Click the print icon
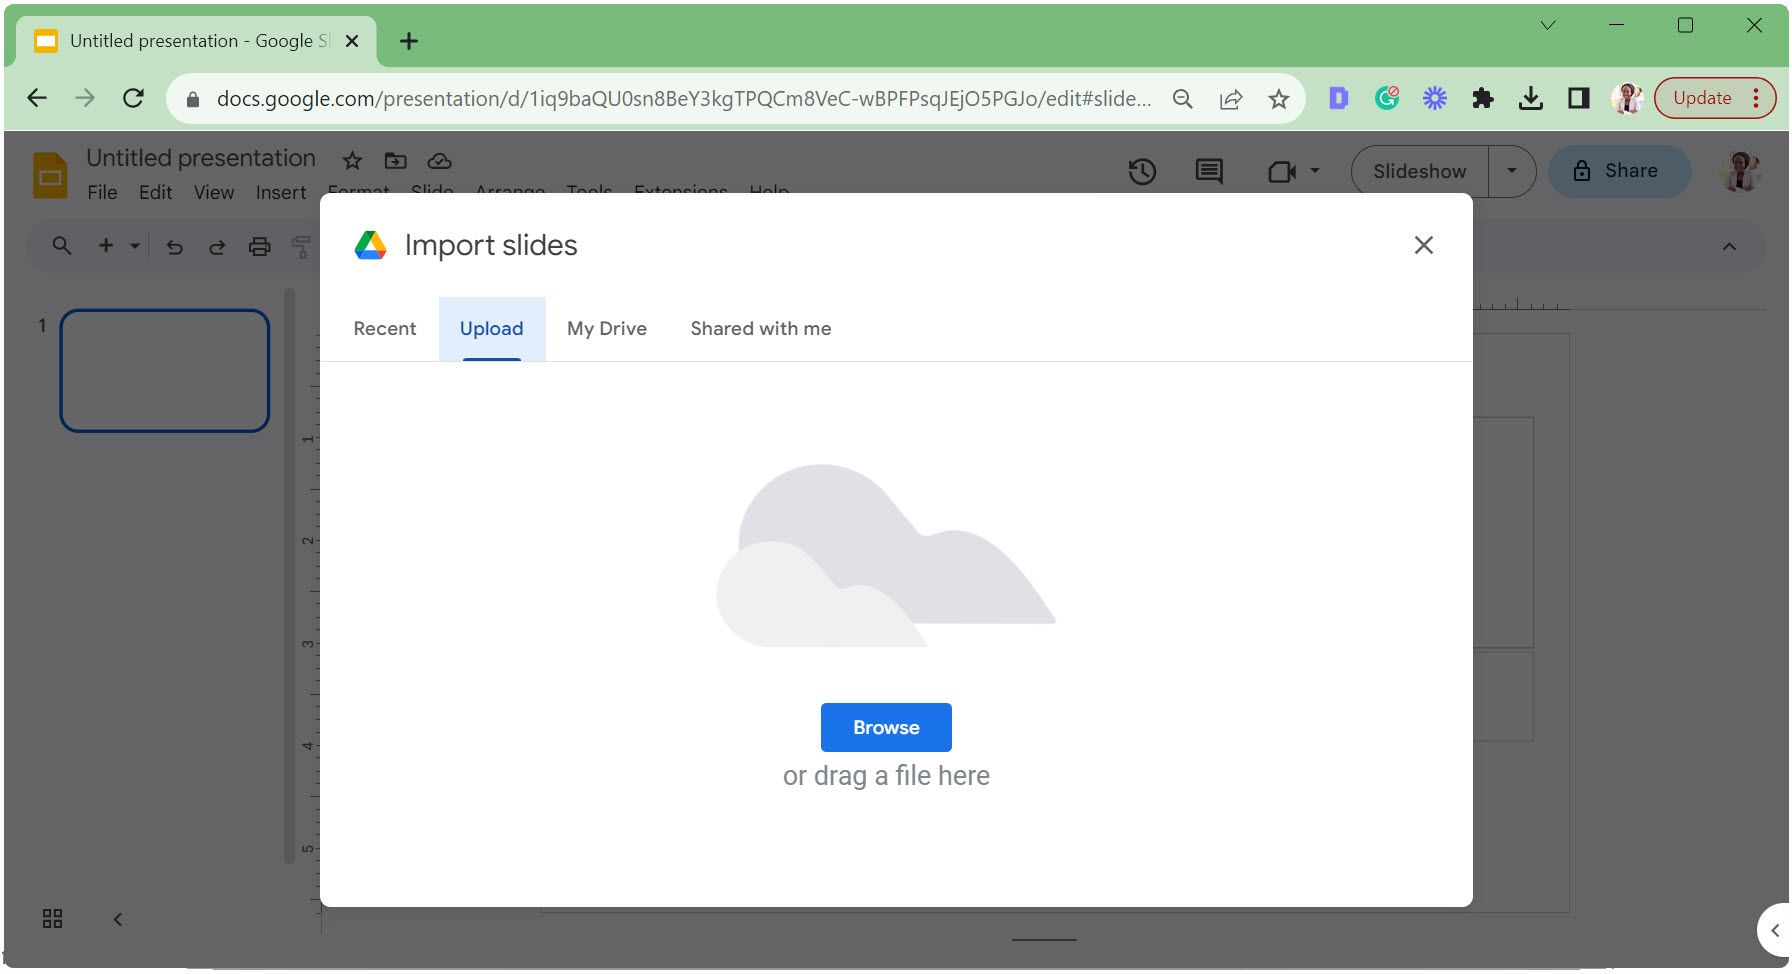 tap(260, 247)
